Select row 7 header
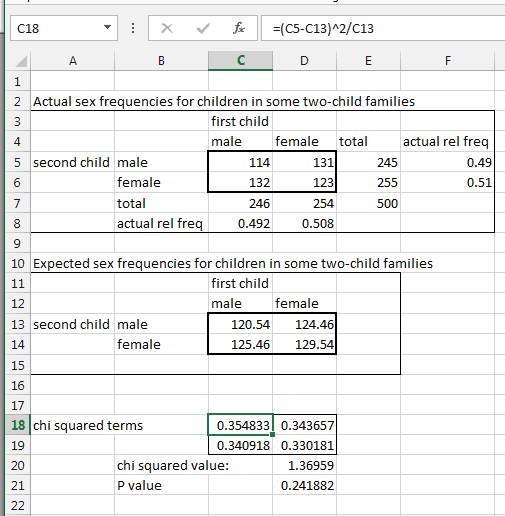Image resolution: width=505 pixels, height=516 pixels. coord(18,203)
